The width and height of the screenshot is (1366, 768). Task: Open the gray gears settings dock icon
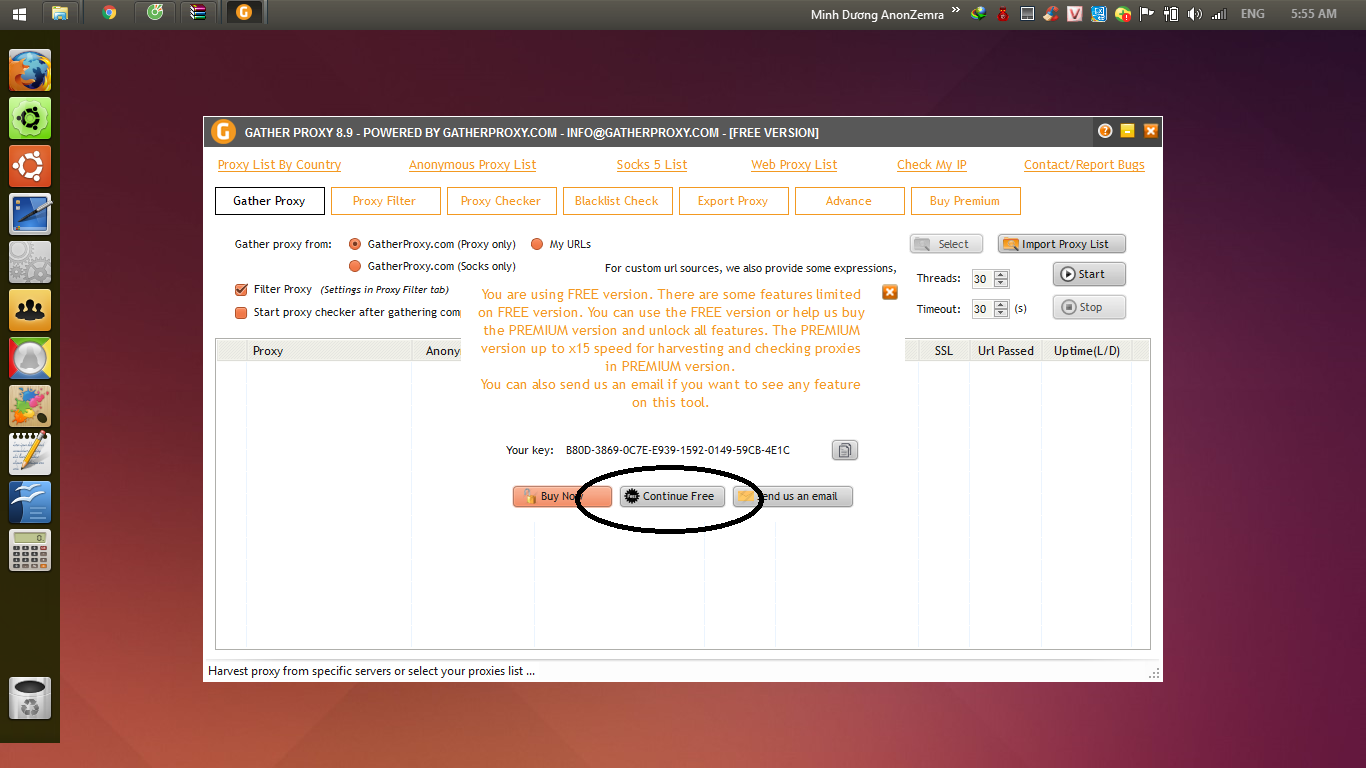click(x=30, y=262)
